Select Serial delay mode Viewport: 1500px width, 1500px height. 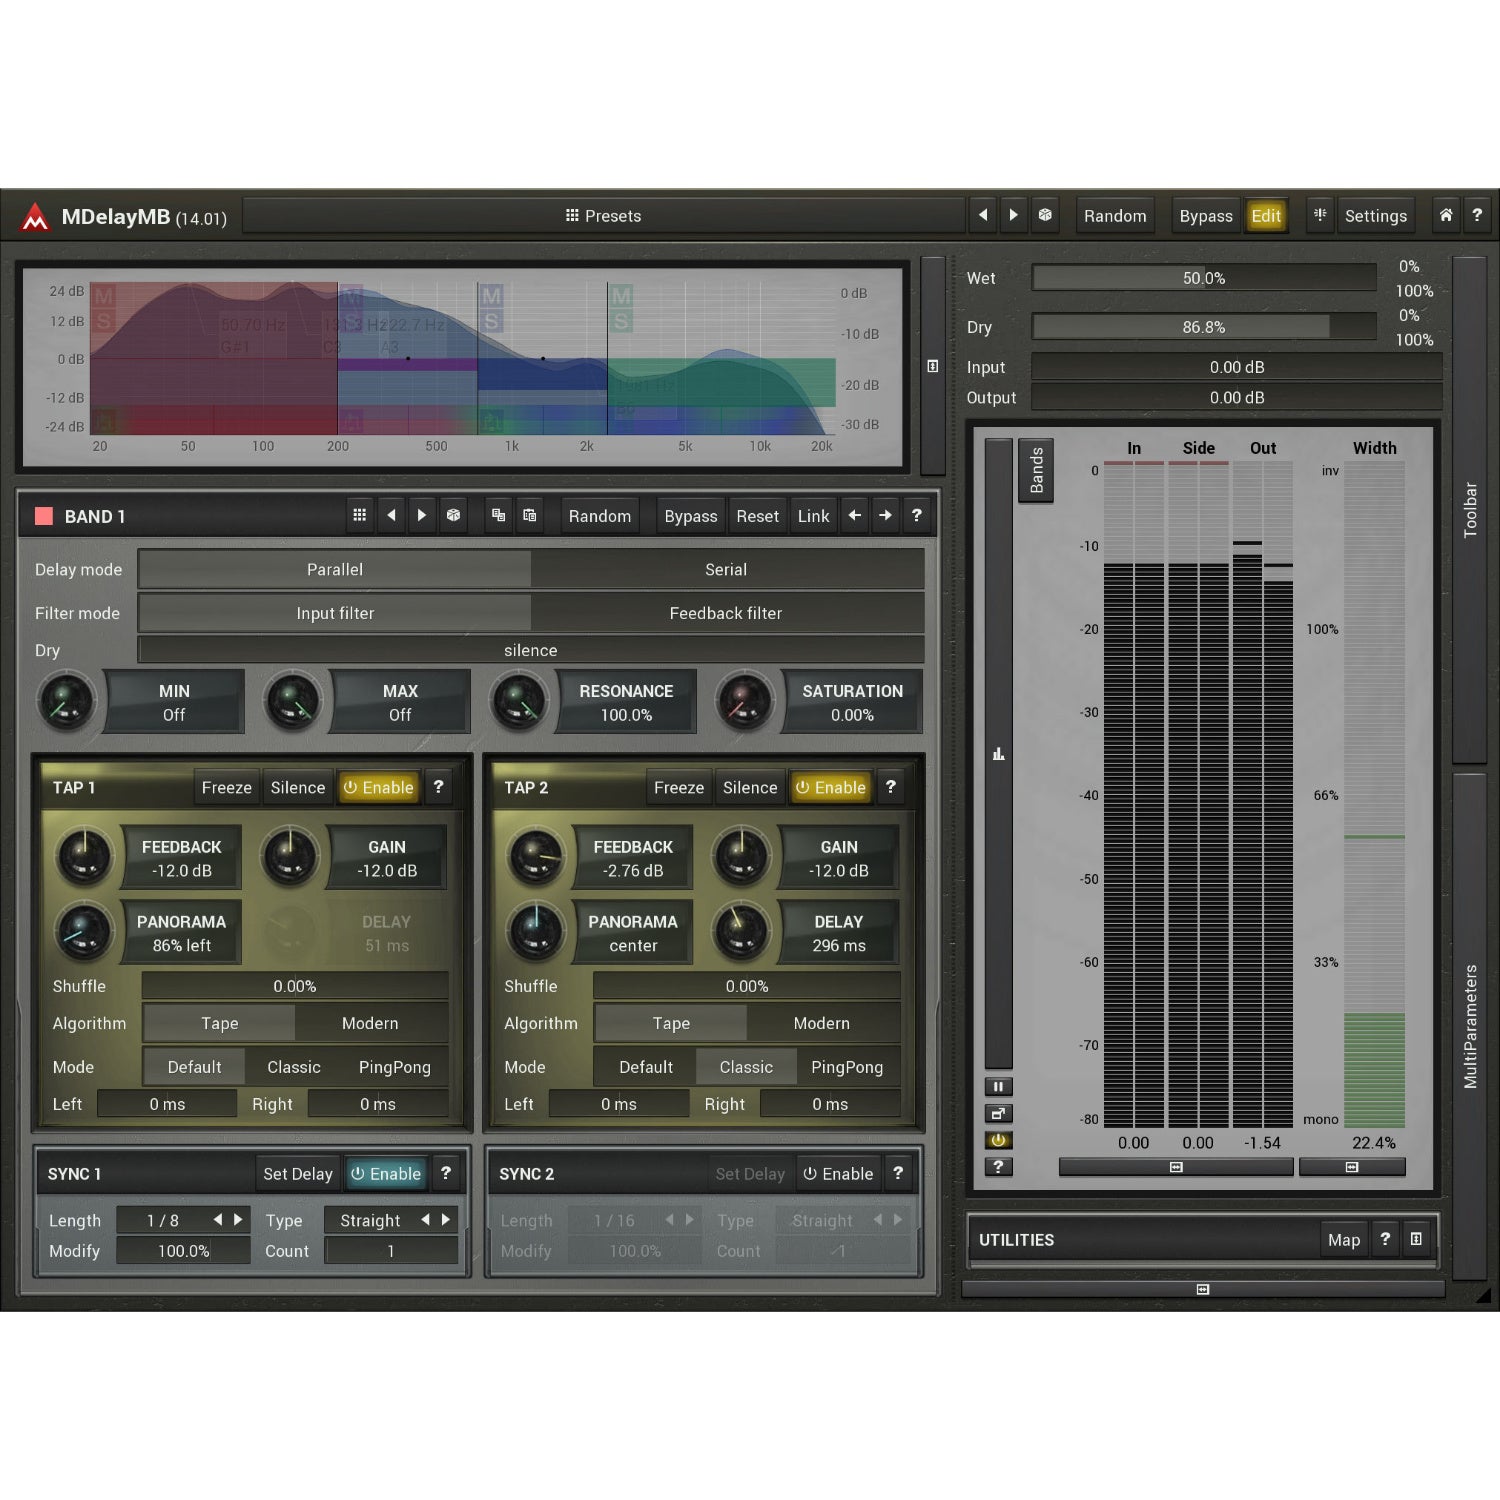[x=726, y=569]
